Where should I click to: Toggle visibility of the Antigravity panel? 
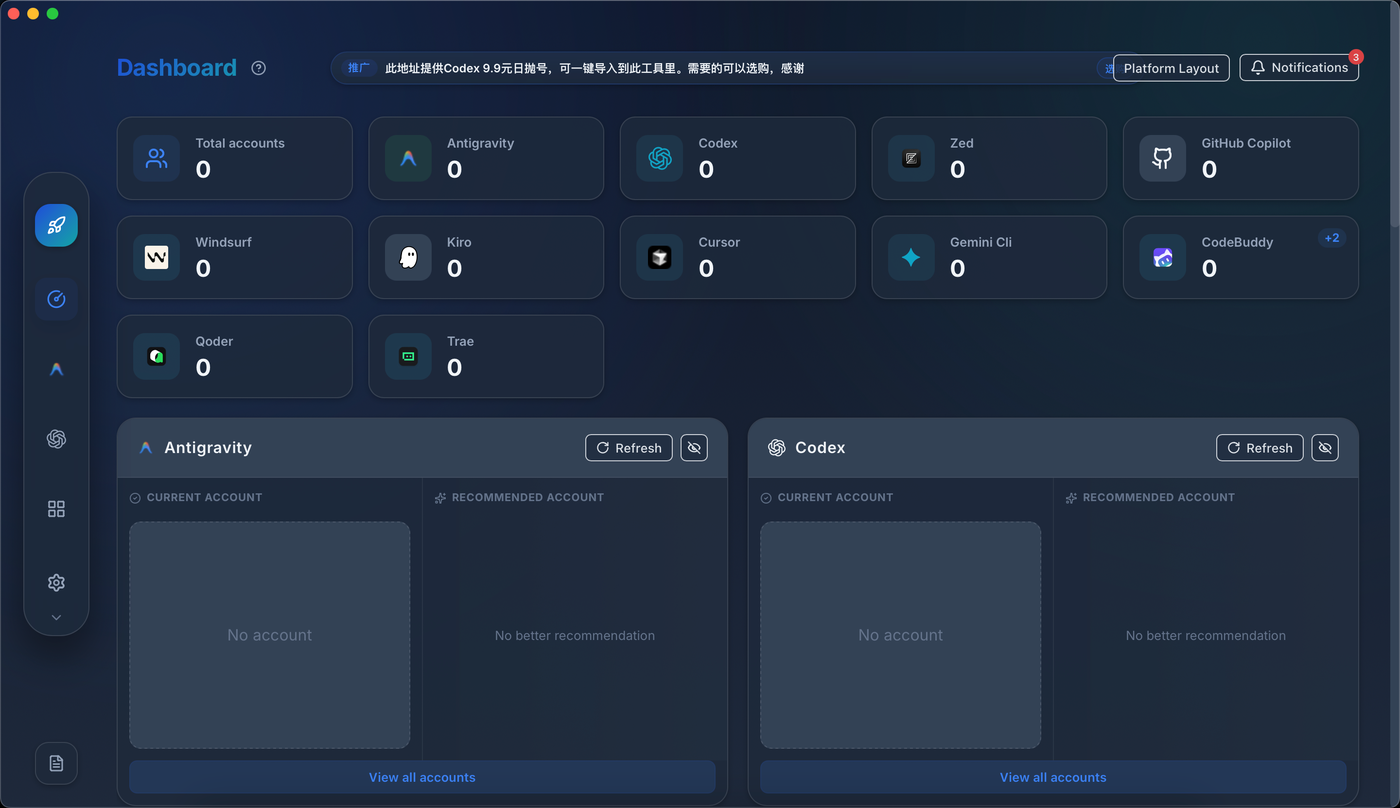pyautogui.click(x=694, y=448)
